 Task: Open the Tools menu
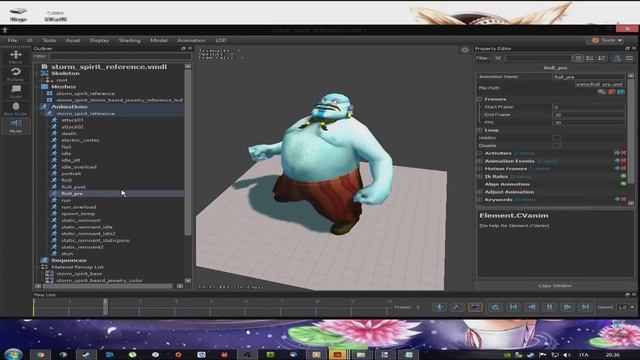point(49,40)
